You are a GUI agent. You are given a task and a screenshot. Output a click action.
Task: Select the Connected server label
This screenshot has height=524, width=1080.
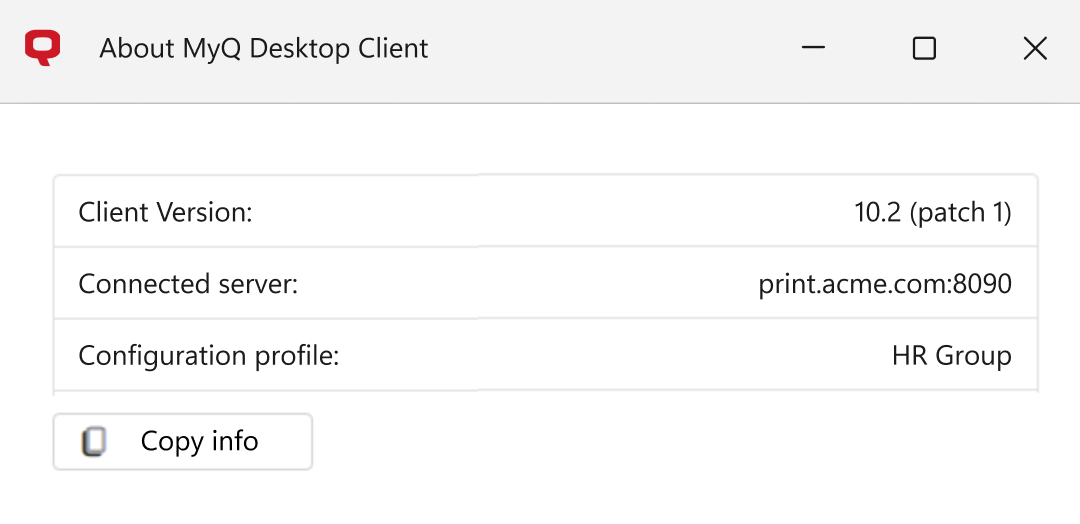pos(188,284)
